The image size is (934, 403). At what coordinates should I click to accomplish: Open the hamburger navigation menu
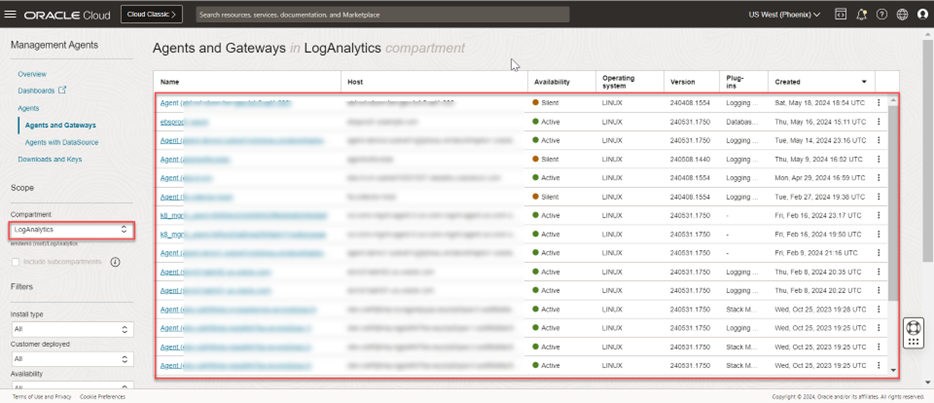pyautogui.click(x=10, y=15)
